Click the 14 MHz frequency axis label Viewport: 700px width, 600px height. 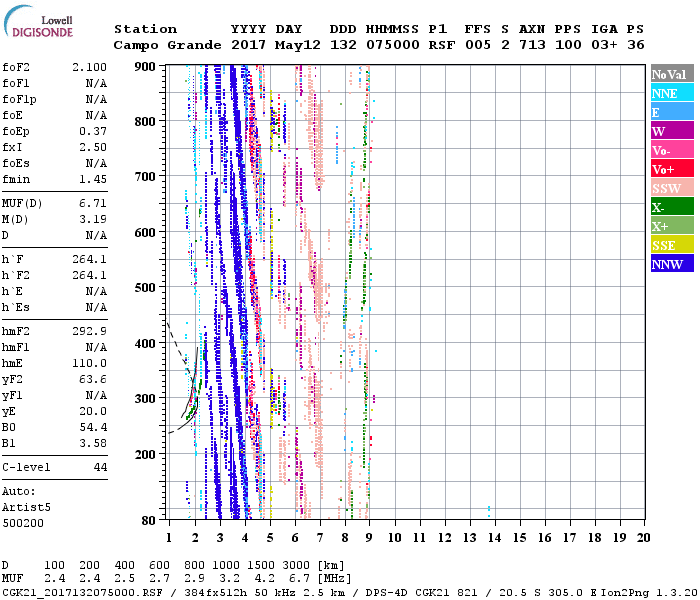pos(494,538)
